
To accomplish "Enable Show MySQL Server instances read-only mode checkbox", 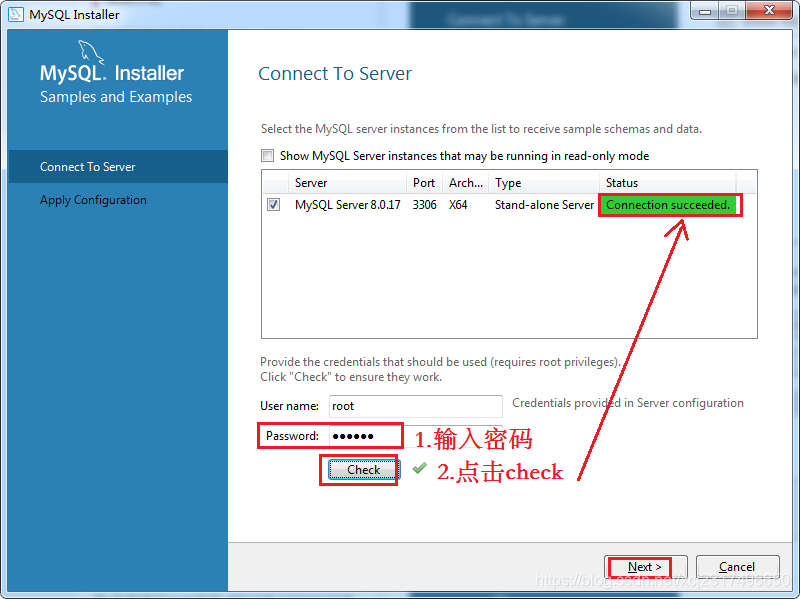I will click(x=267, y=155).
